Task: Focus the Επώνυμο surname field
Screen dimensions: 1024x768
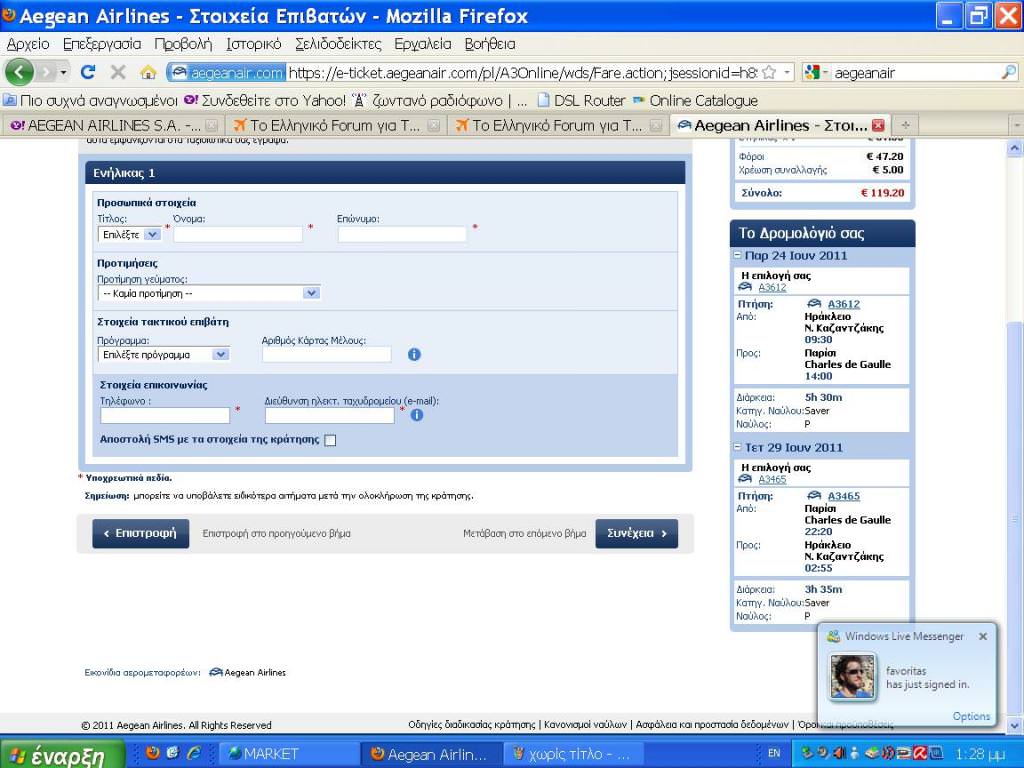Action: (x=402, y=234)
